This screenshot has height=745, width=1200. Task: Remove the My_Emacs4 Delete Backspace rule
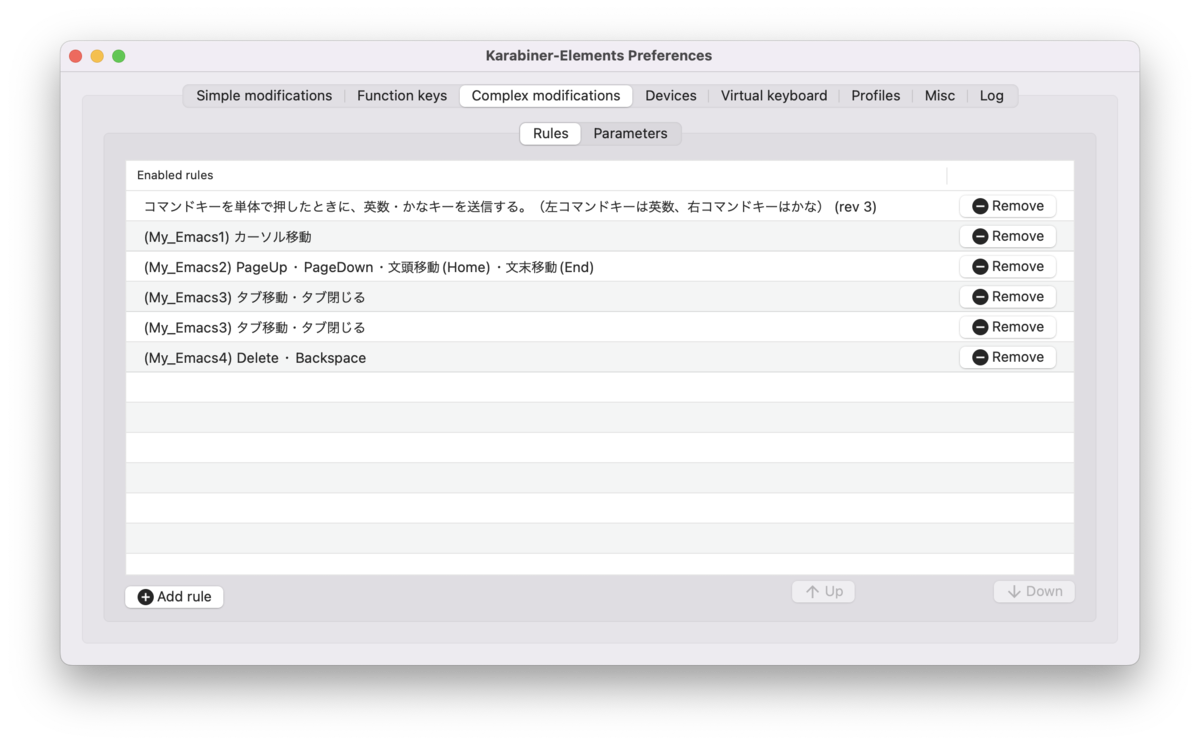(x=1008, y=357)
